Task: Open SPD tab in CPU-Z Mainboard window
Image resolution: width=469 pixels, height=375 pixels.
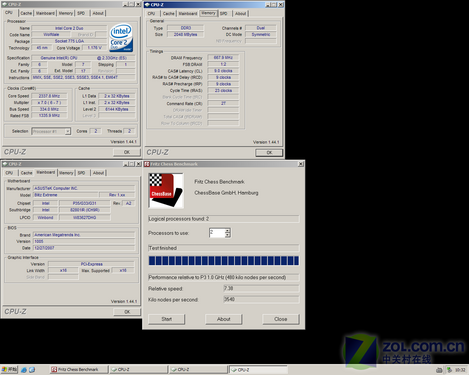Action: tap(81, 173)
